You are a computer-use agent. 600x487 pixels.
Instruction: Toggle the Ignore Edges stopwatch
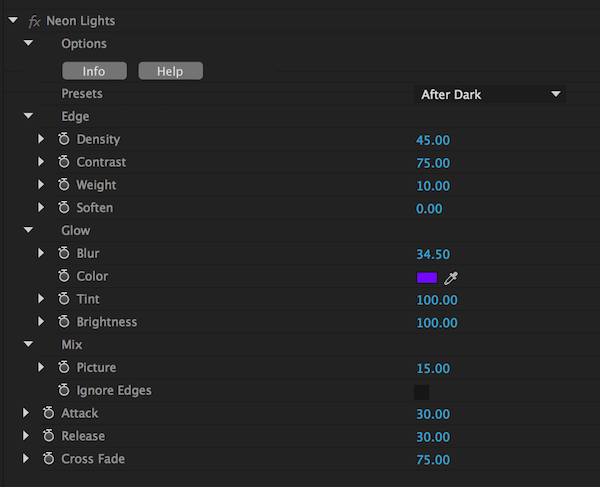[x=63, y=391]
